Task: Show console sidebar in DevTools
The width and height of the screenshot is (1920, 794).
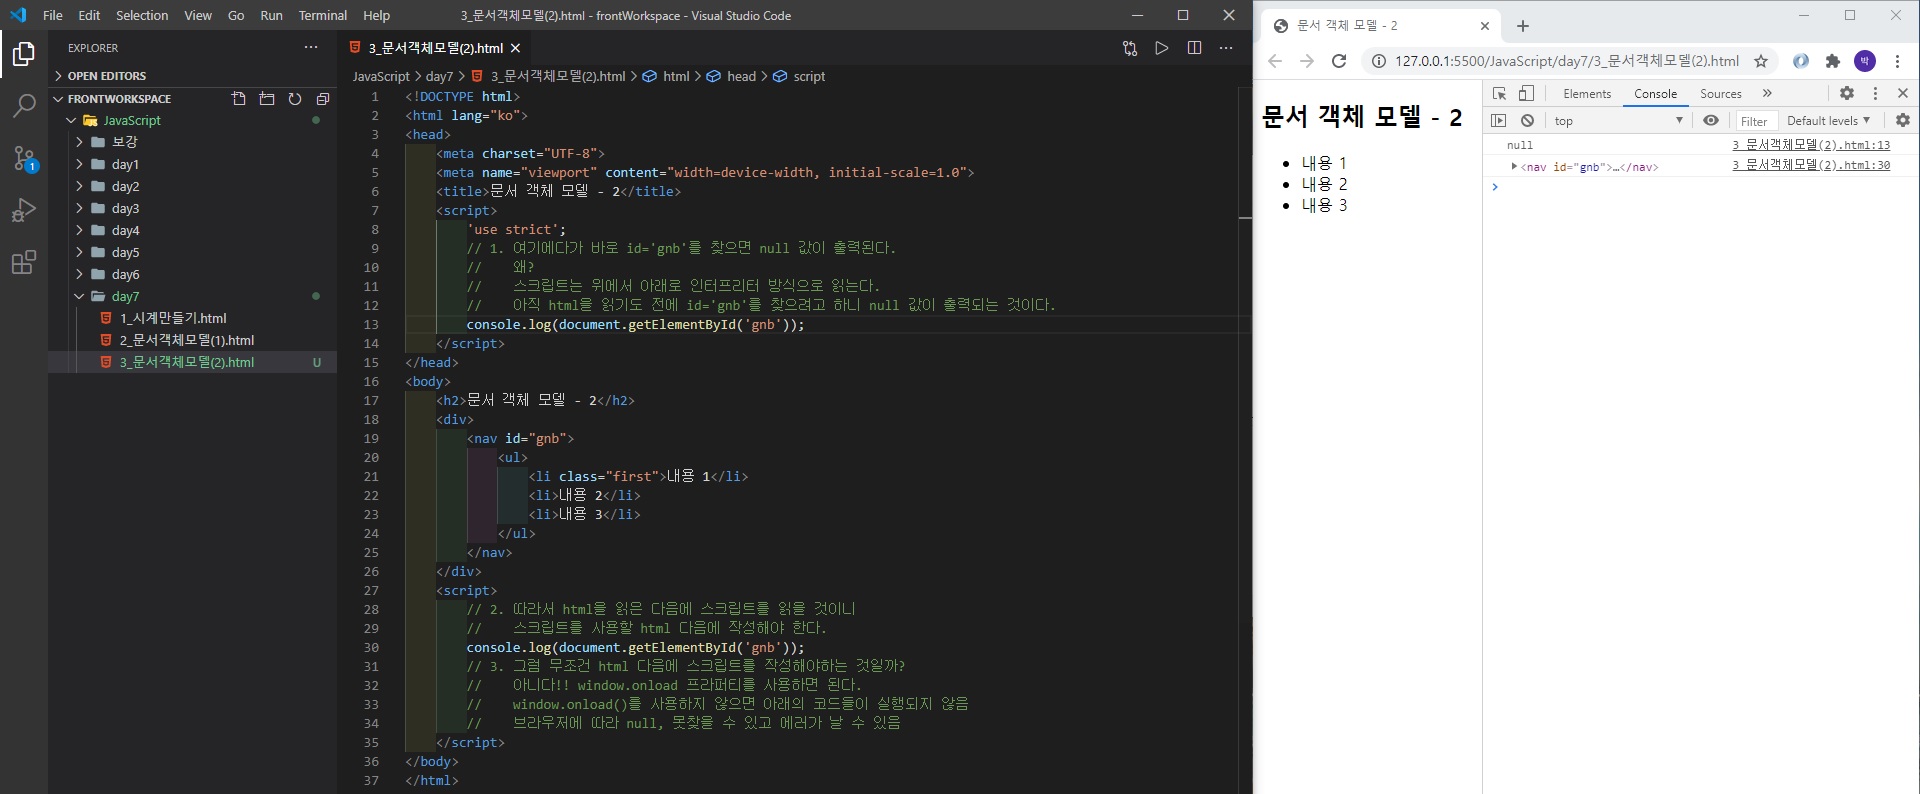Action: 1498,120
